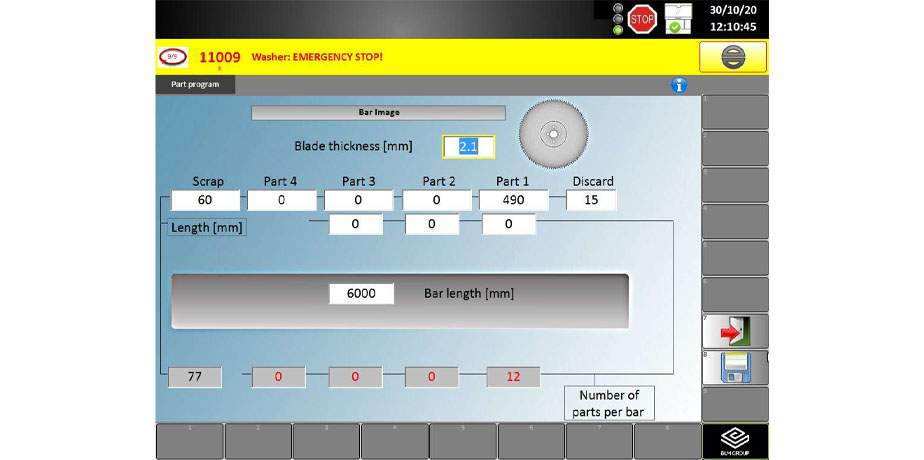Click the traffic light status indicator
The width and height of the screenshot is (924, 460).
pos(618,17)
